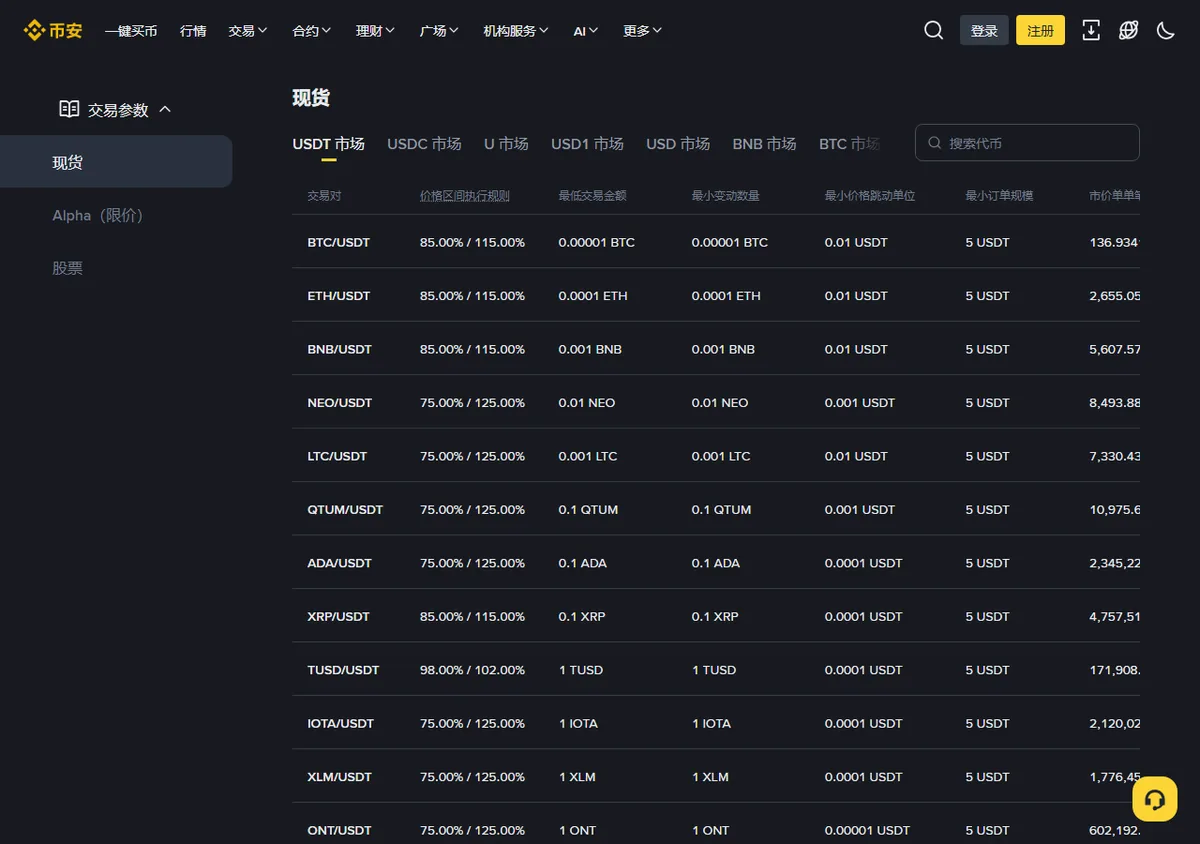The image size is (1200, 844).
Task: Open the search magnifier icon in header
Action: click(933, 30)
